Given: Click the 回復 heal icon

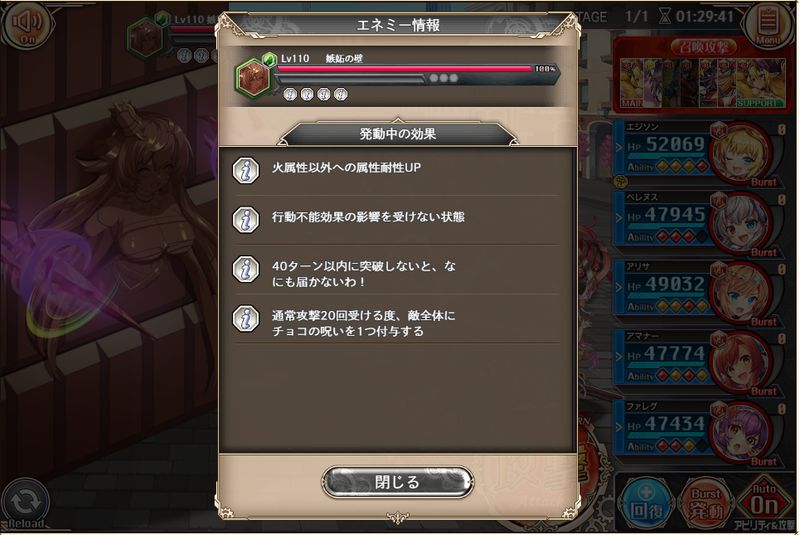Looking at the screenshot, I should [x=646, y=504].
